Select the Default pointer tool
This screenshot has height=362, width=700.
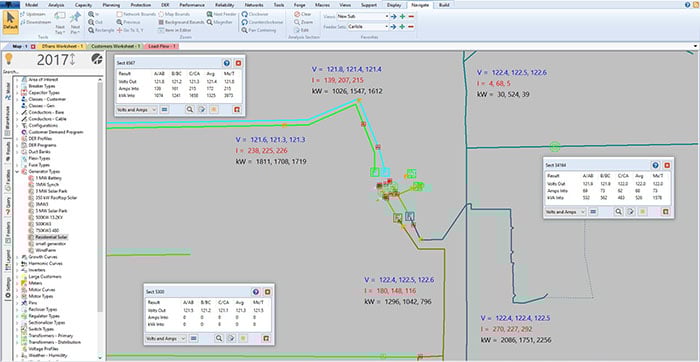pos(11,22)
